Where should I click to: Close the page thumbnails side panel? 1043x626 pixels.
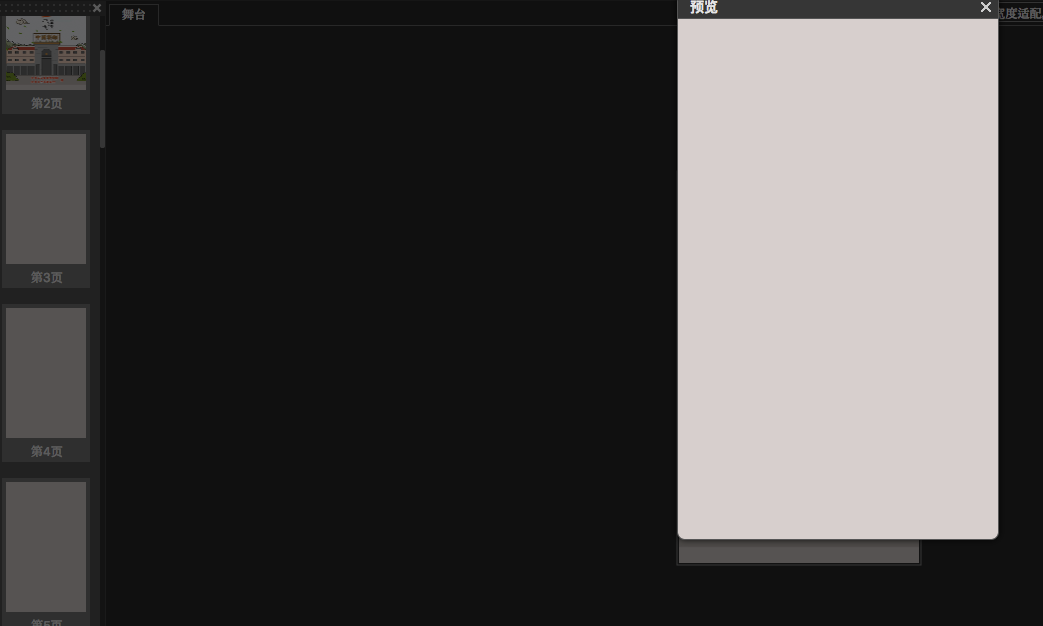[97, 8]
